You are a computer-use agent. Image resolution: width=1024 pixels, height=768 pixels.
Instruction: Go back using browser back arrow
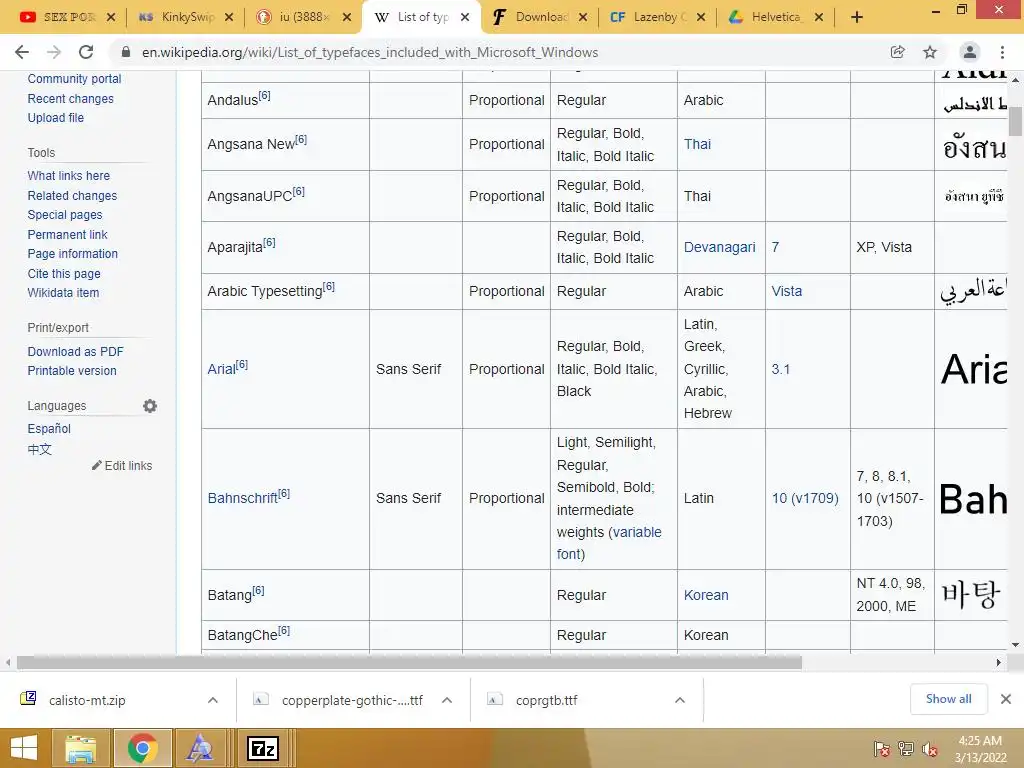22,52
